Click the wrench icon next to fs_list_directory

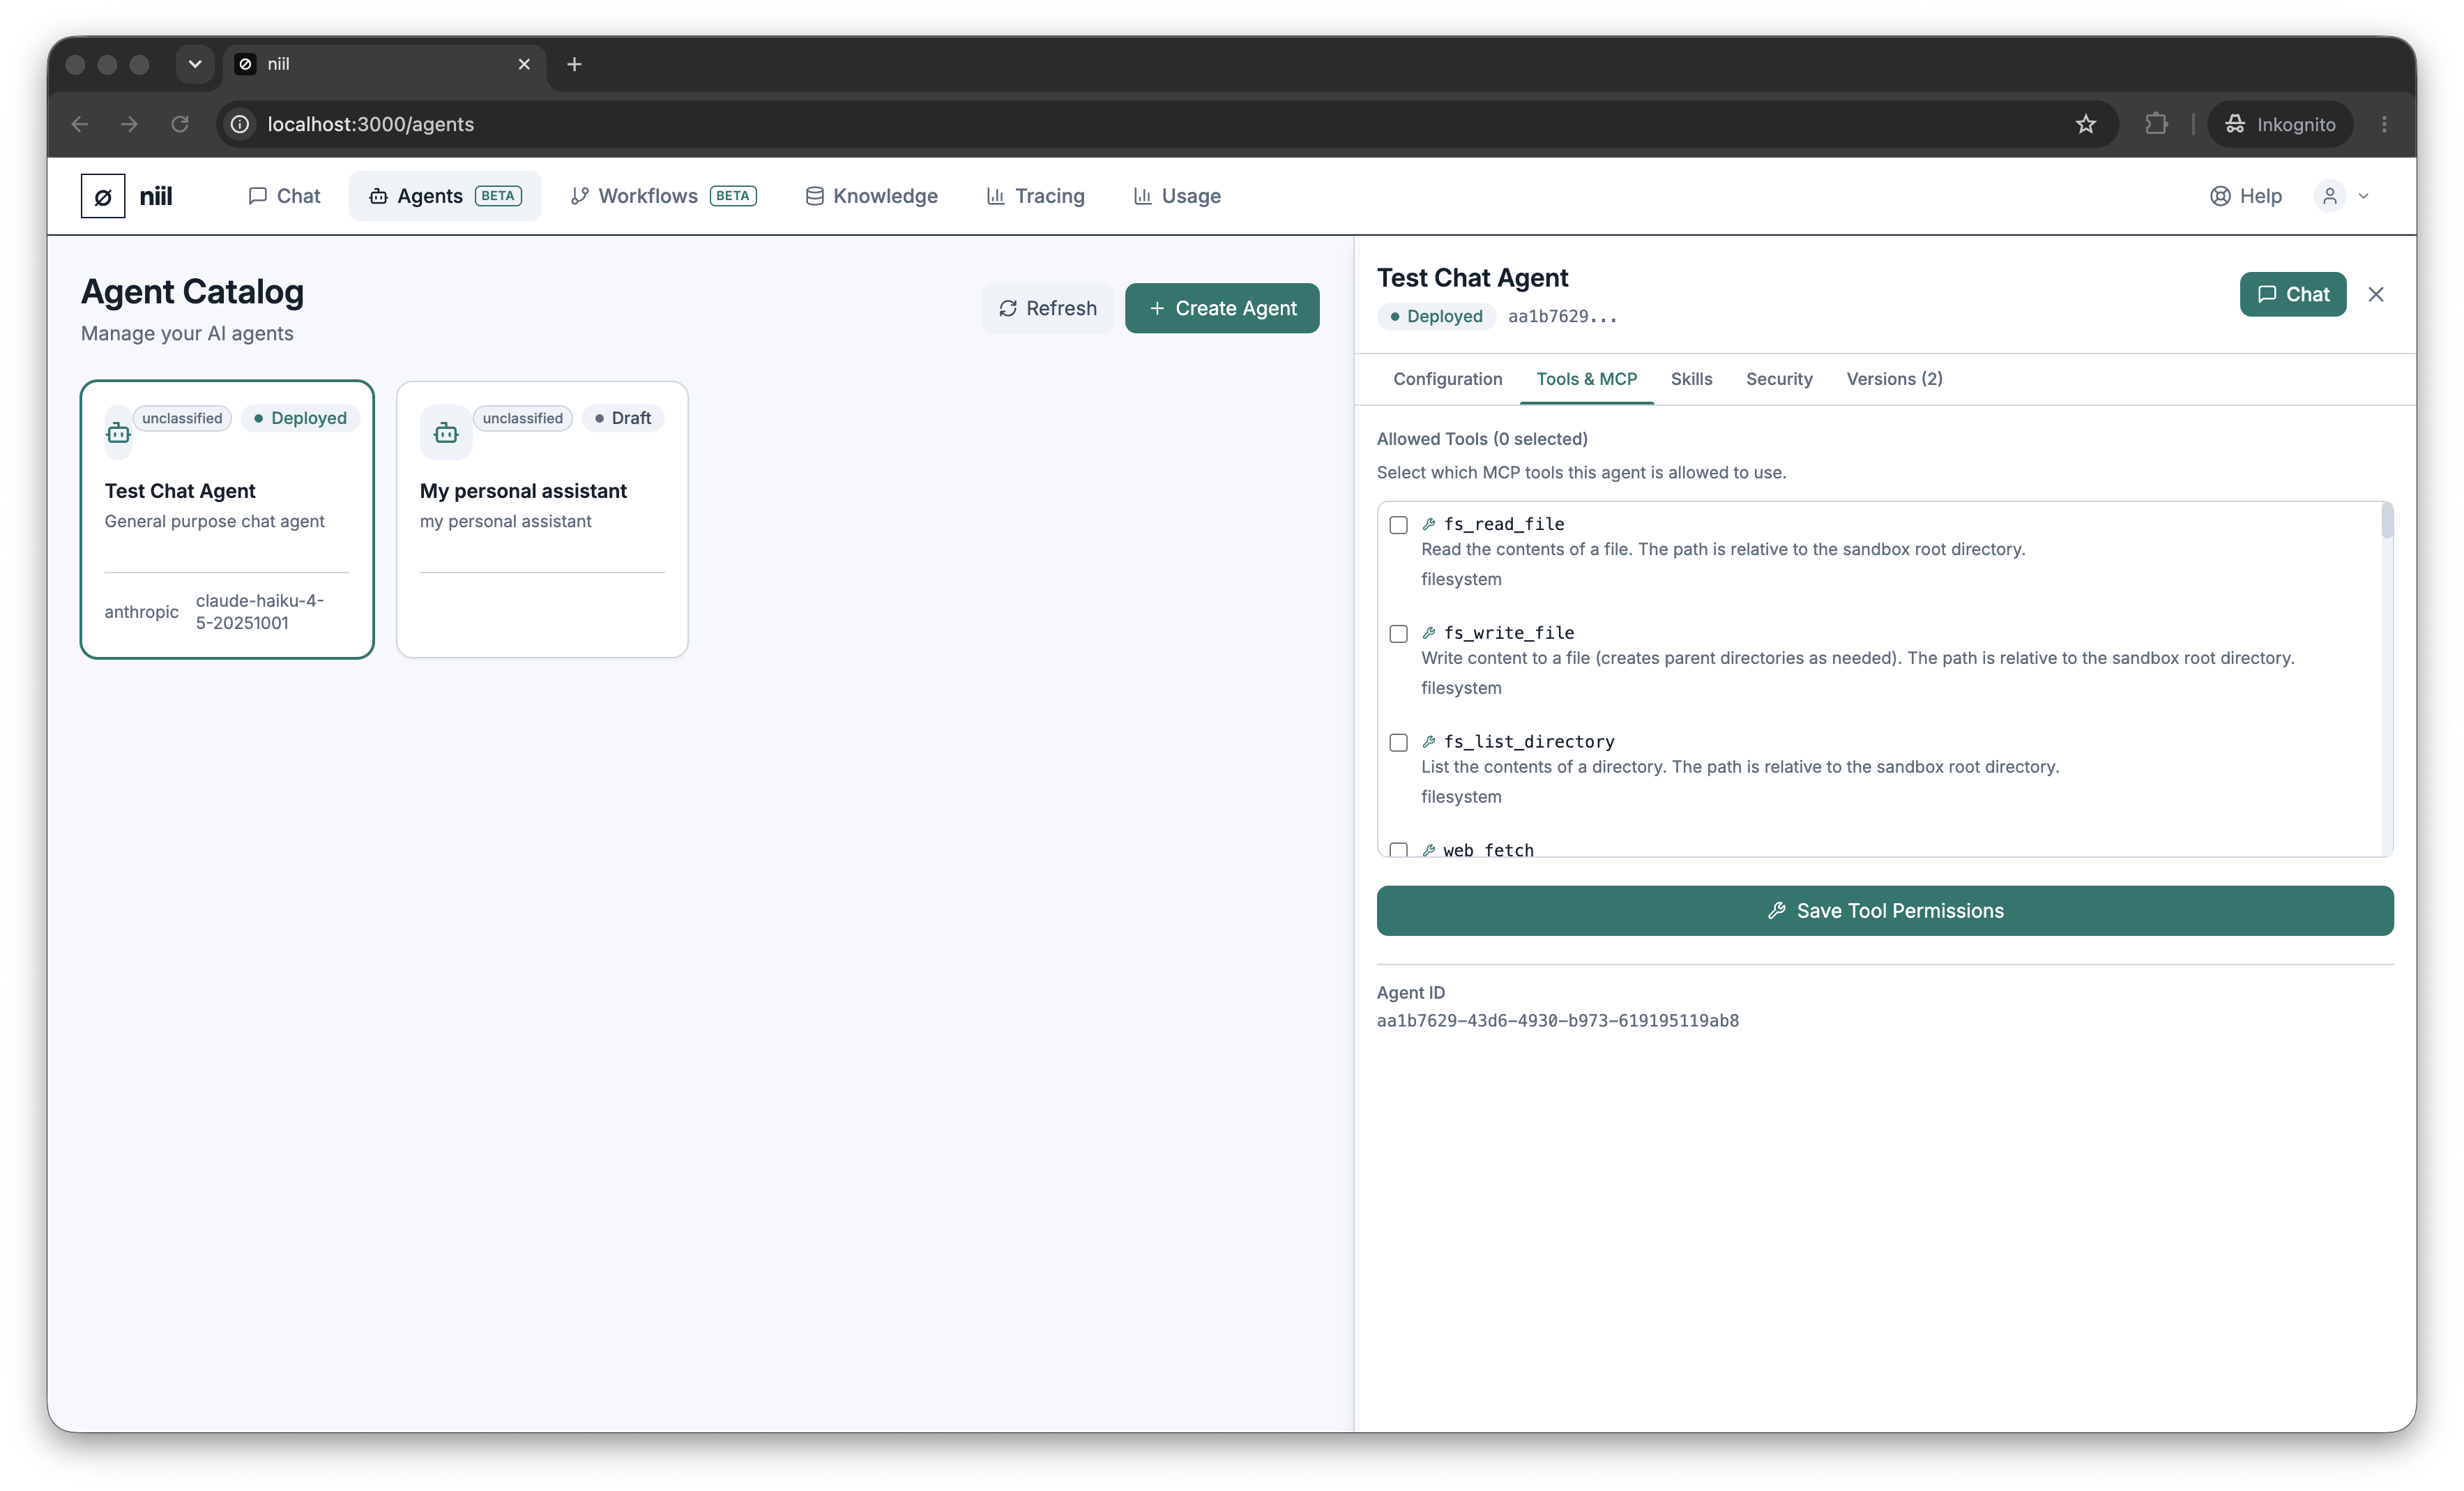[x=1429, y=742]
